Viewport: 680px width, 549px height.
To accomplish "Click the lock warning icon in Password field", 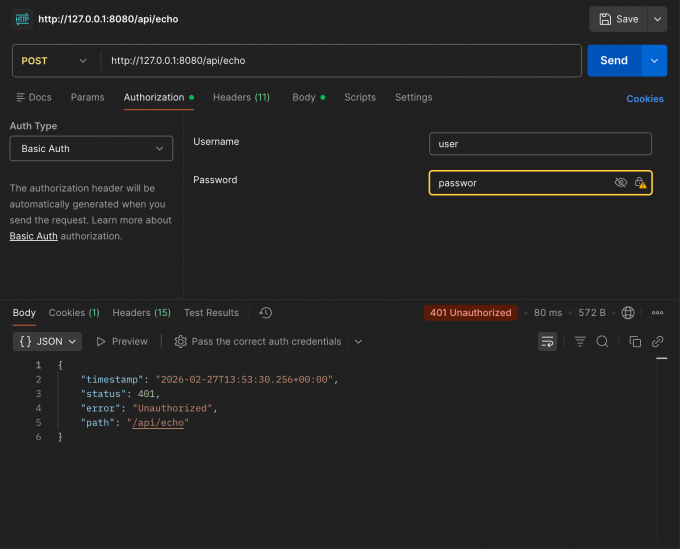I will [x=640, y=183].
